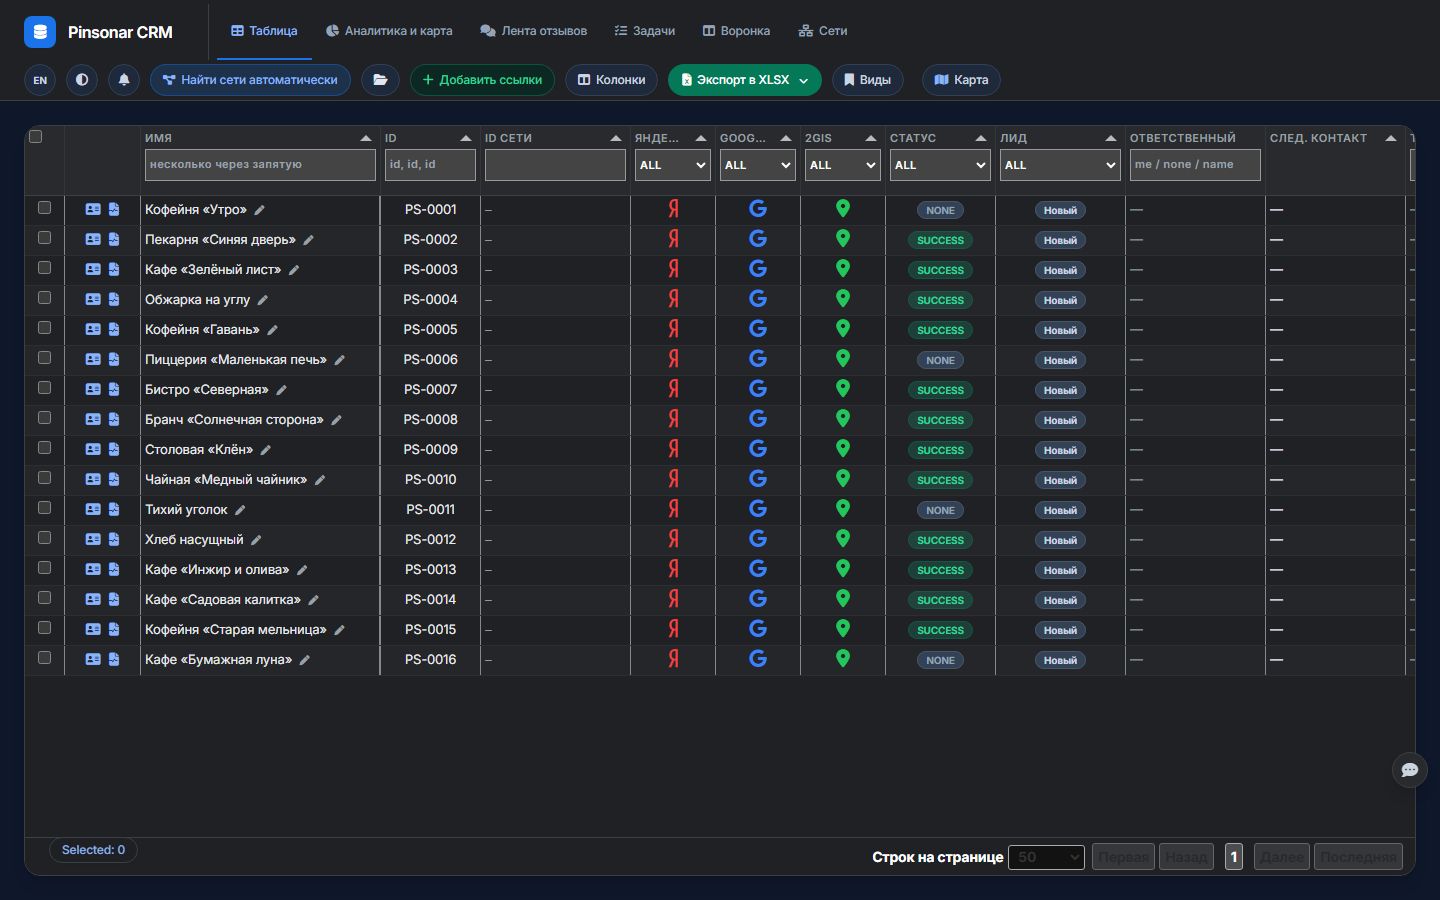Image resolution: width=1440 pixels, height=900 pixels.
Task: Click Добавить ссылки button
Action: [x=482, y=80]
